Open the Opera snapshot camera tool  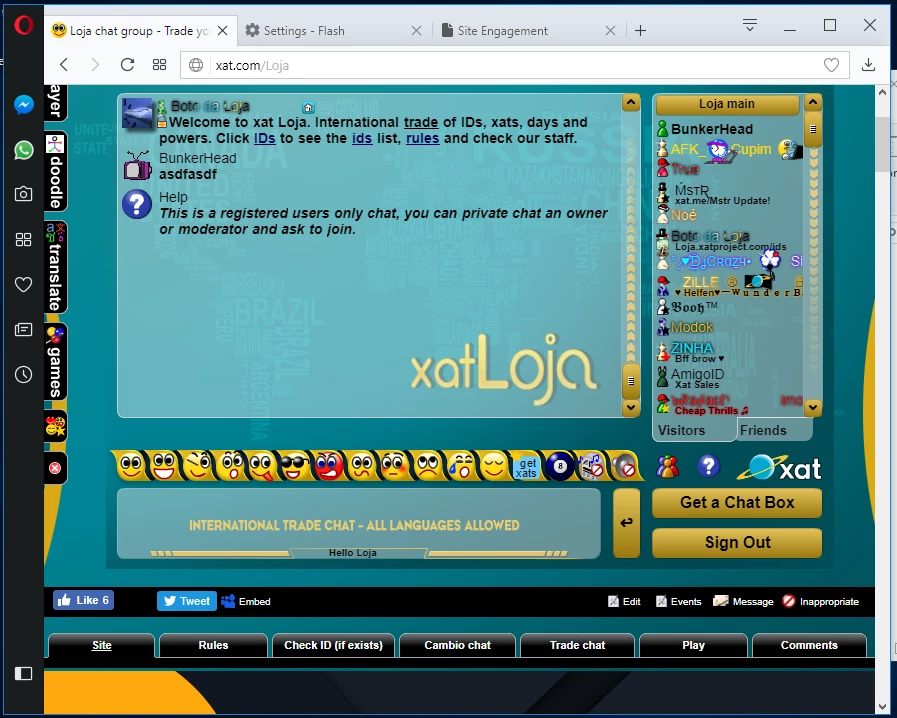[23, 194]
